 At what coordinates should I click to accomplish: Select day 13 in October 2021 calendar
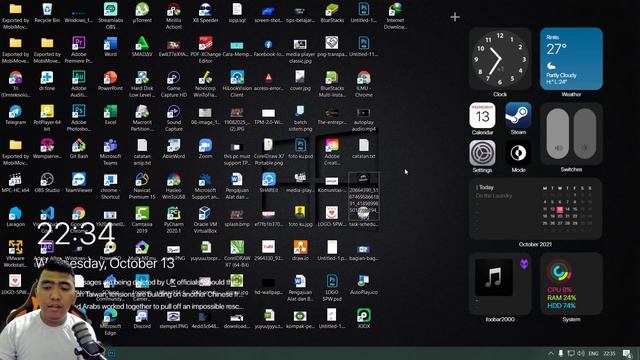click(x=560, y=209)
